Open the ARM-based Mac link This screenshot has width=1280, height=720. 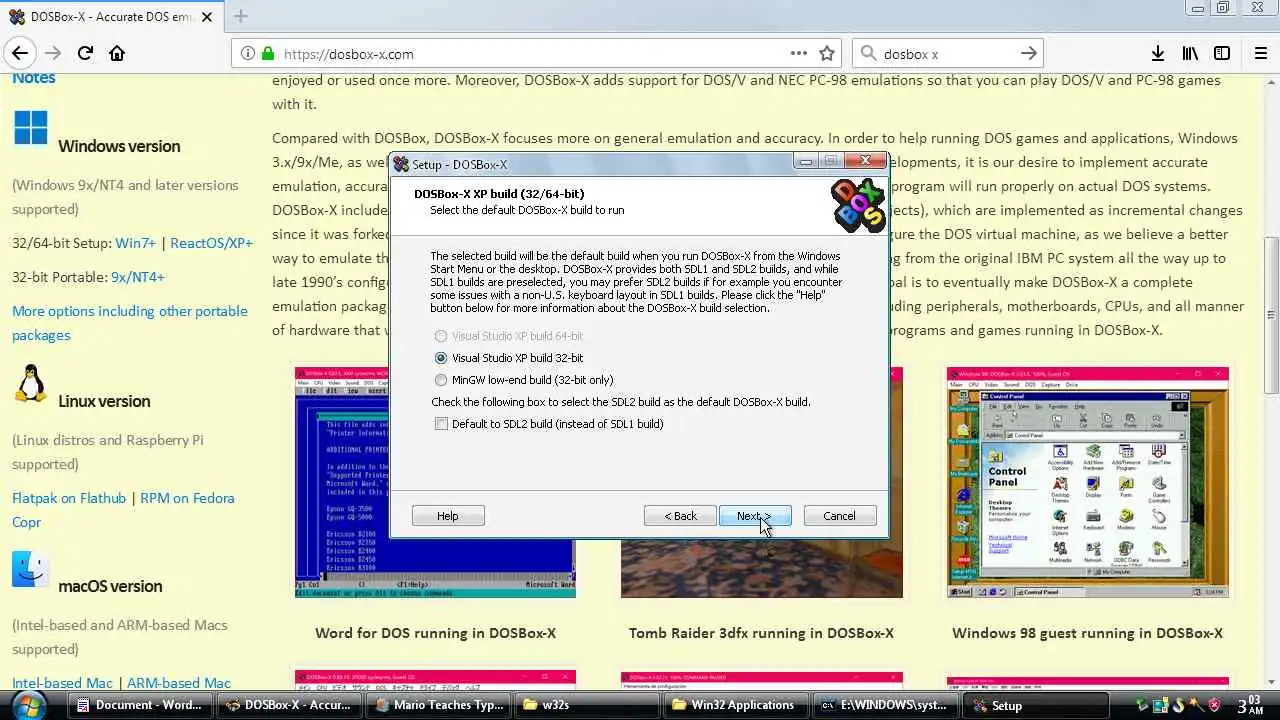pos(179,683)
